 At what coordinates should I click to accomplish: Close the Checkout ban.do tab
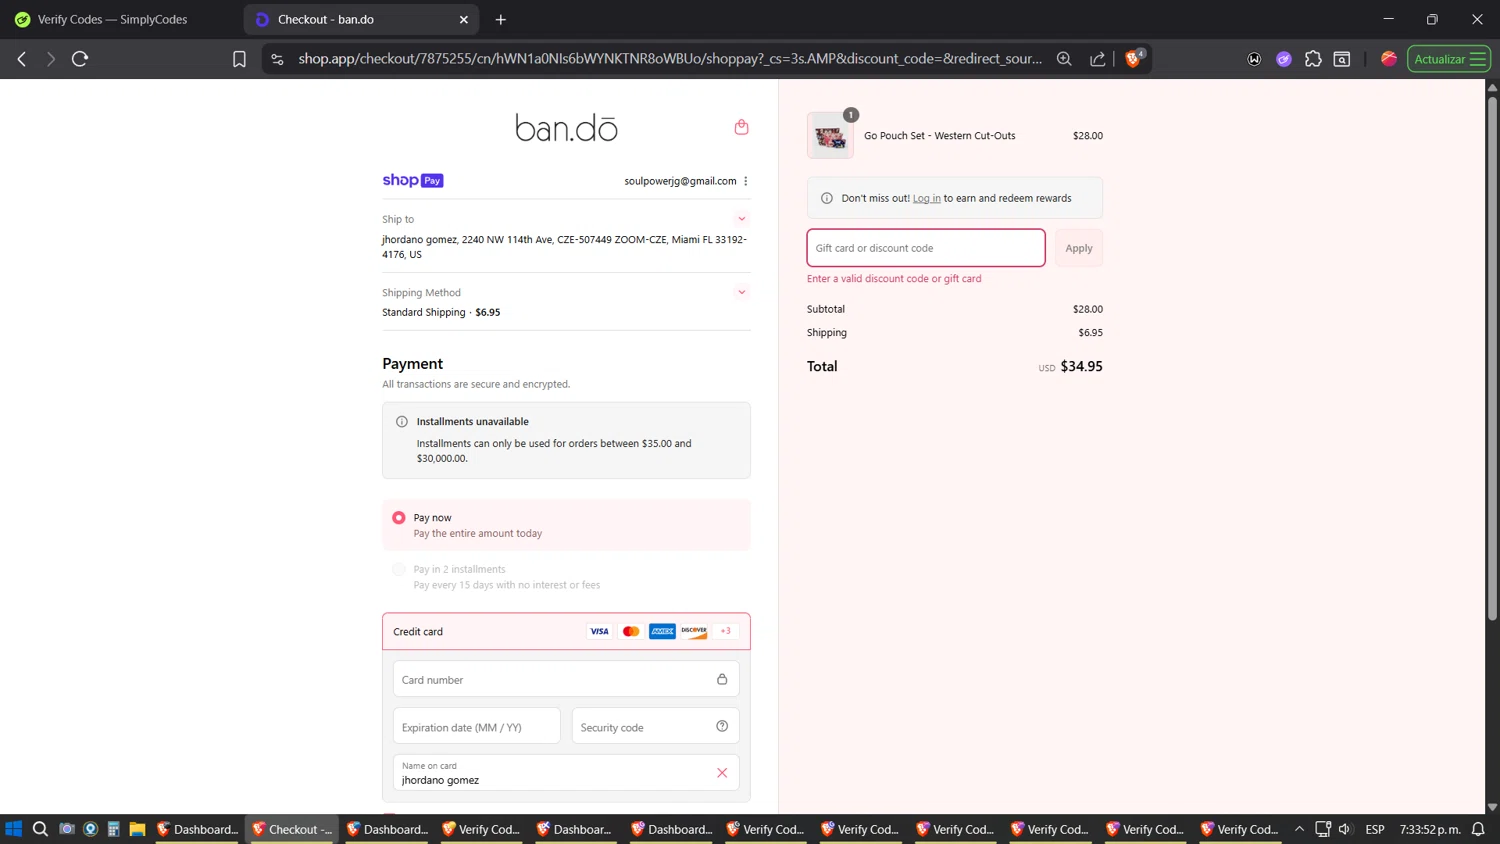coord(464,19)
